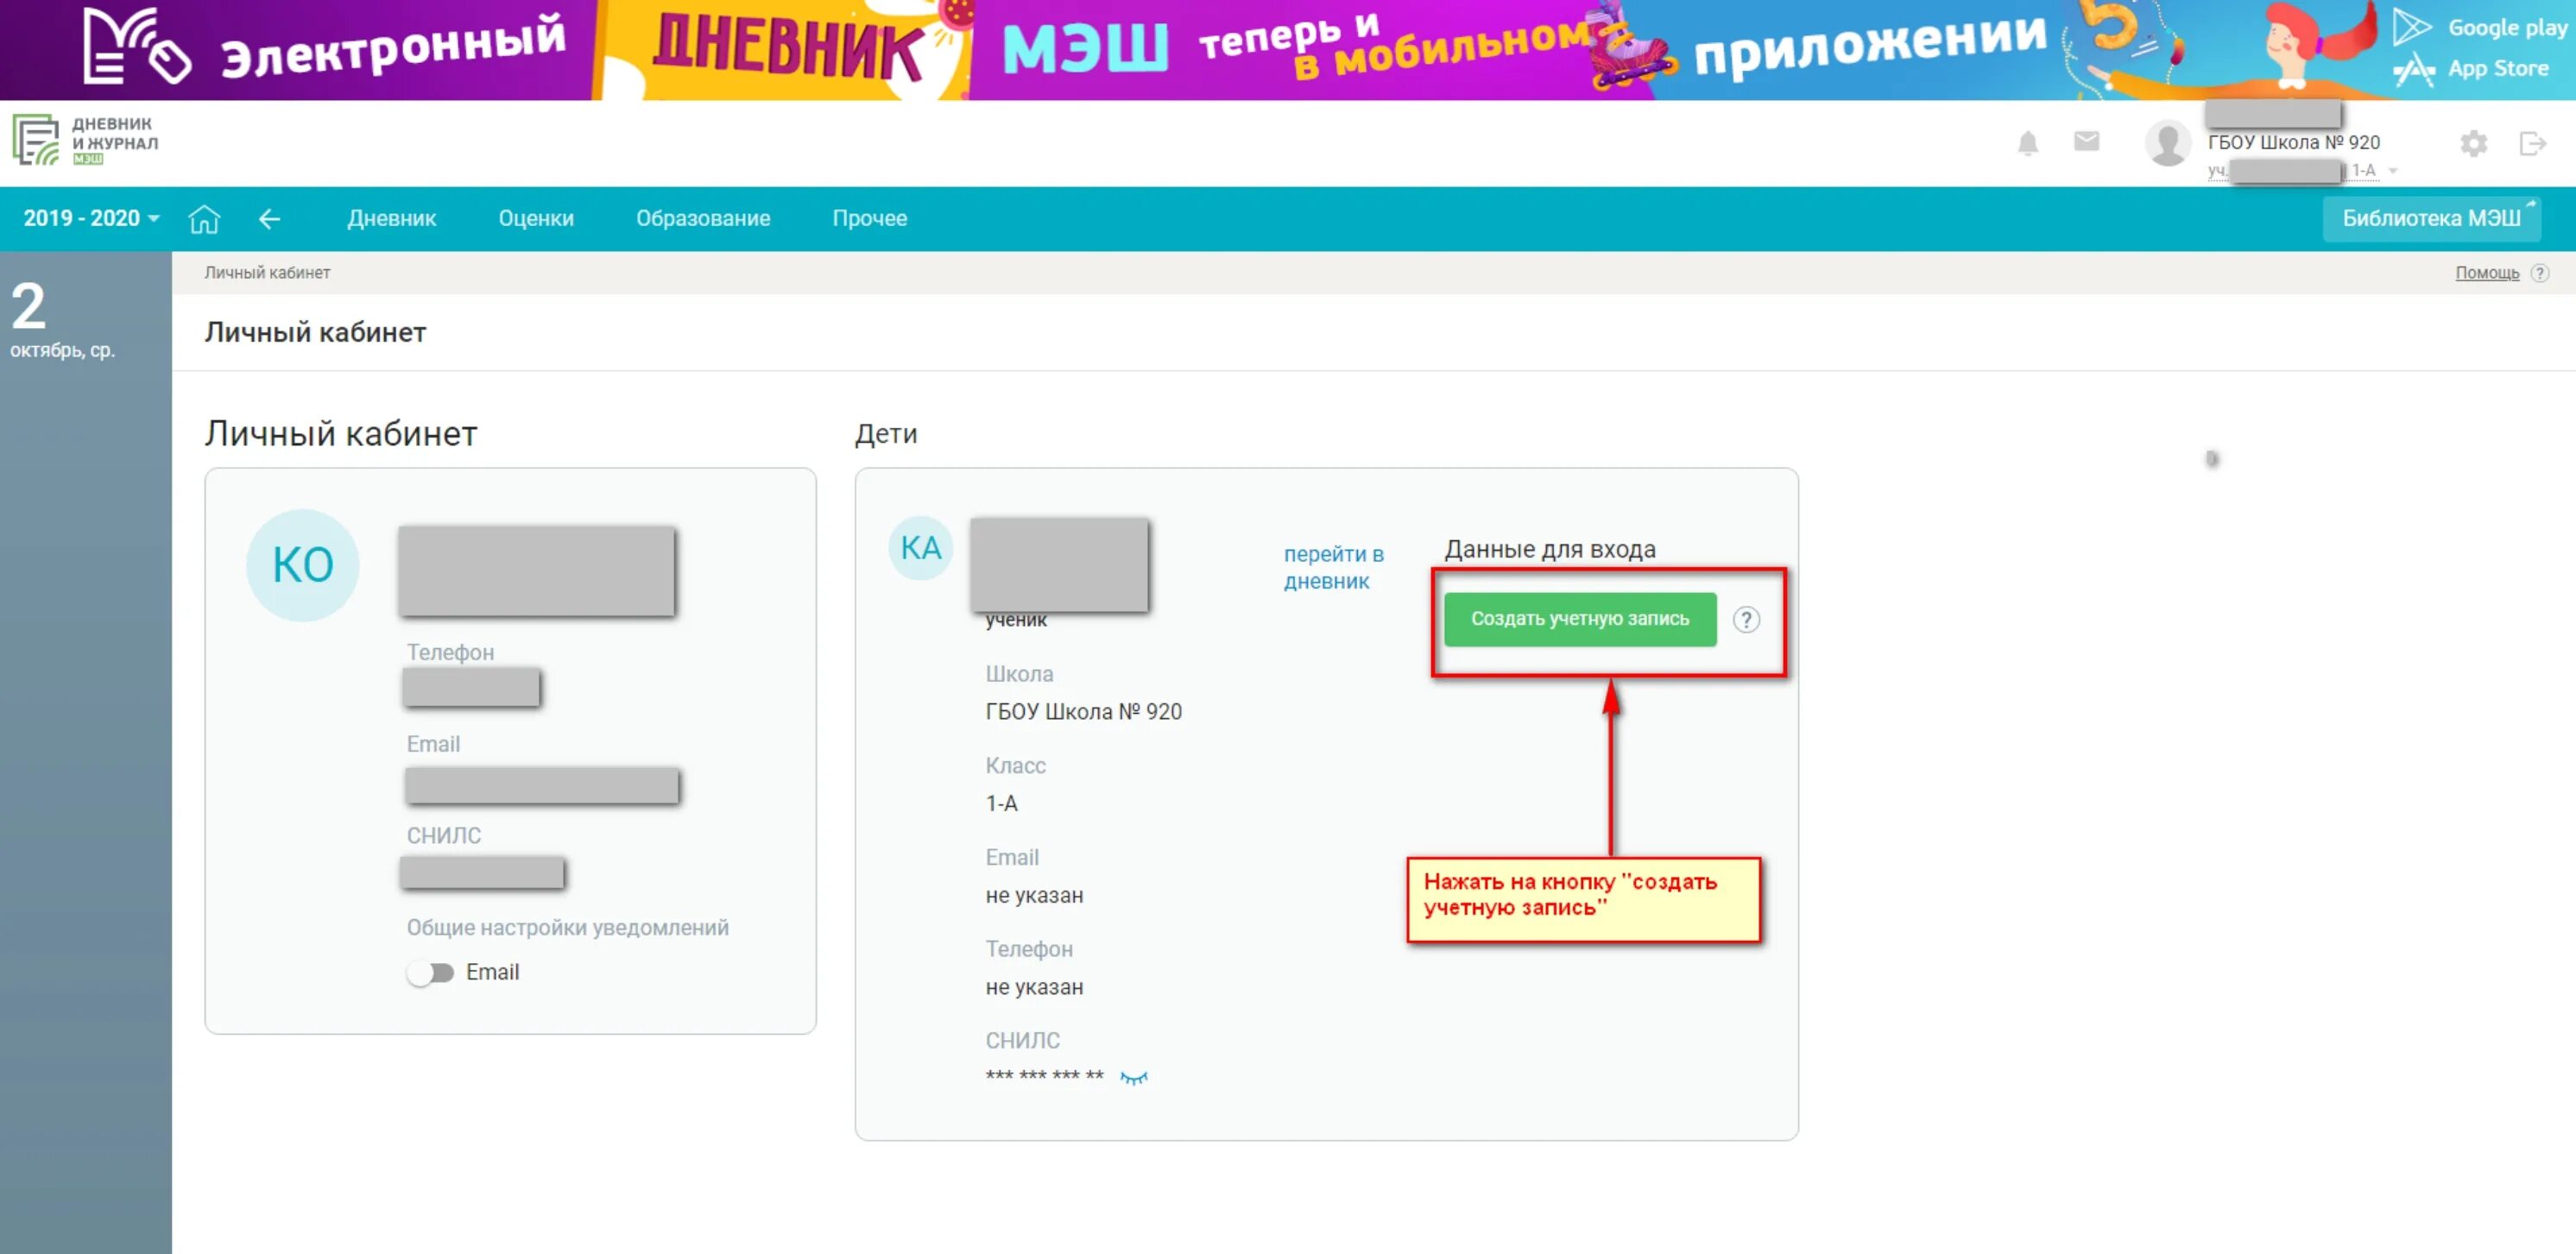Open the Дневник menu dropdown
Viewport: 2576px width, 1254px height.
point(393,217)
